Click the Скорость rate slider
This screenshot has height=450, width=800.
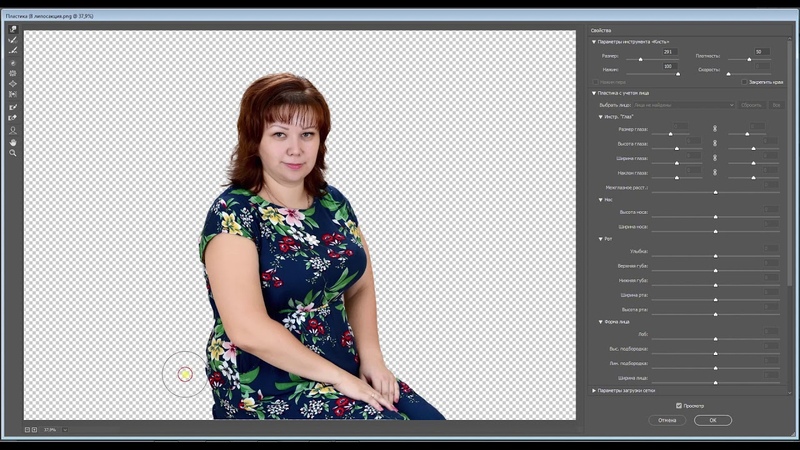749,74
